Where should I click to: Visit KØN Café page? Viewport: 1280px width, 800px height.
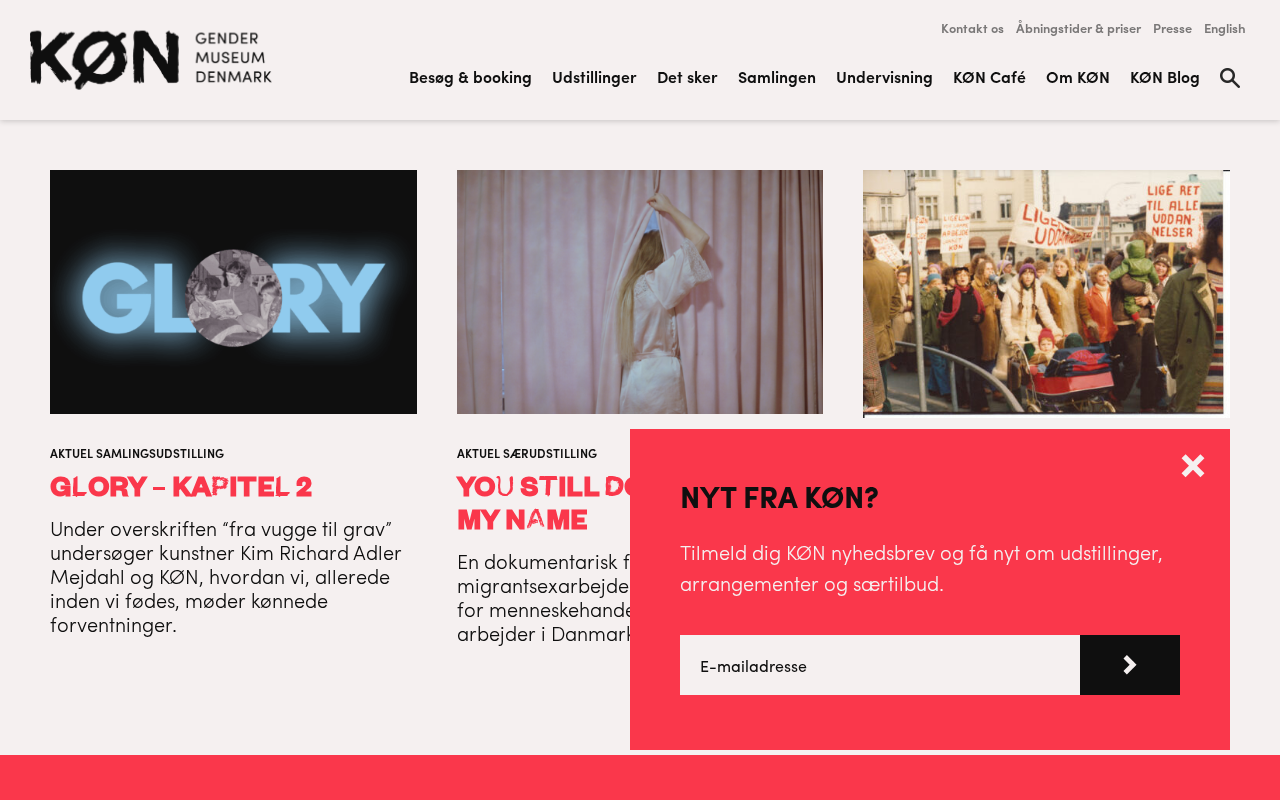click(x=989, y=77)
